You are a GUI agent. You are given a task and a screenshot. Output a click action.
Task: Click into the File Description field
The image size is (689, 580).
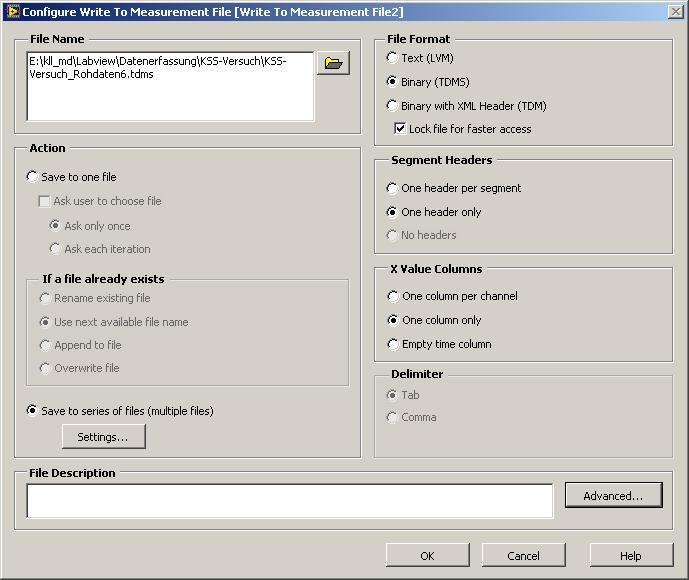(x=290, y=500)
